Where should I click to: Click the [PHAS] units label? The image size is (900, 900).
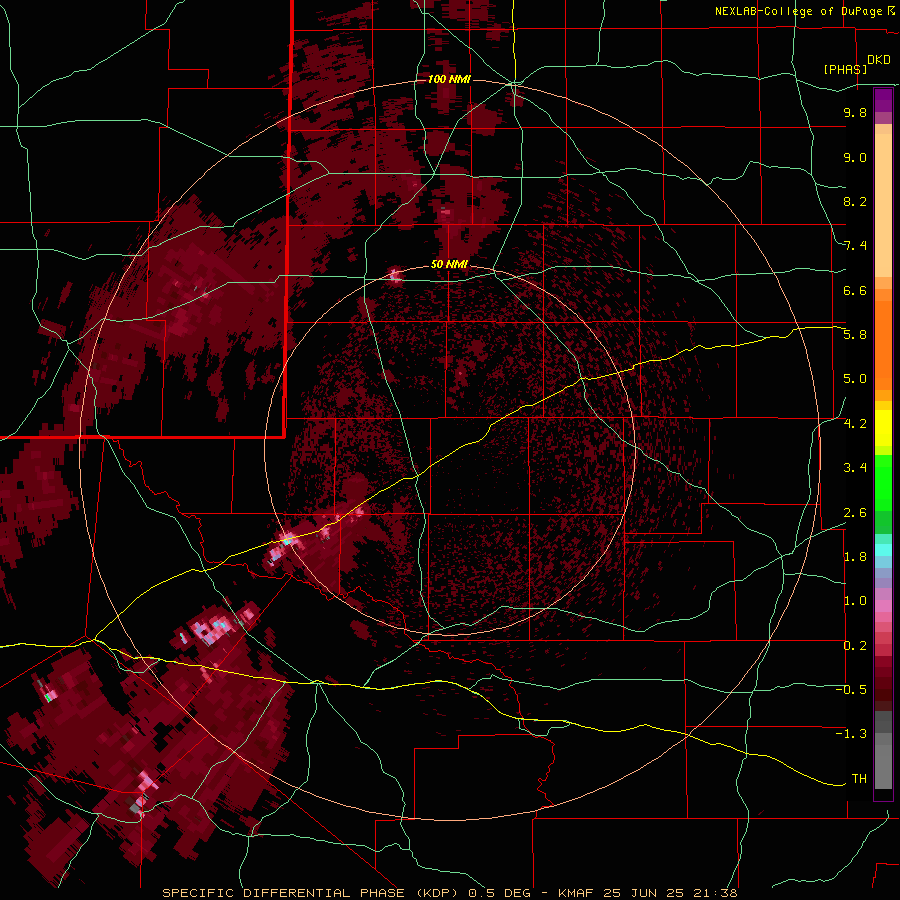[845, 69]
